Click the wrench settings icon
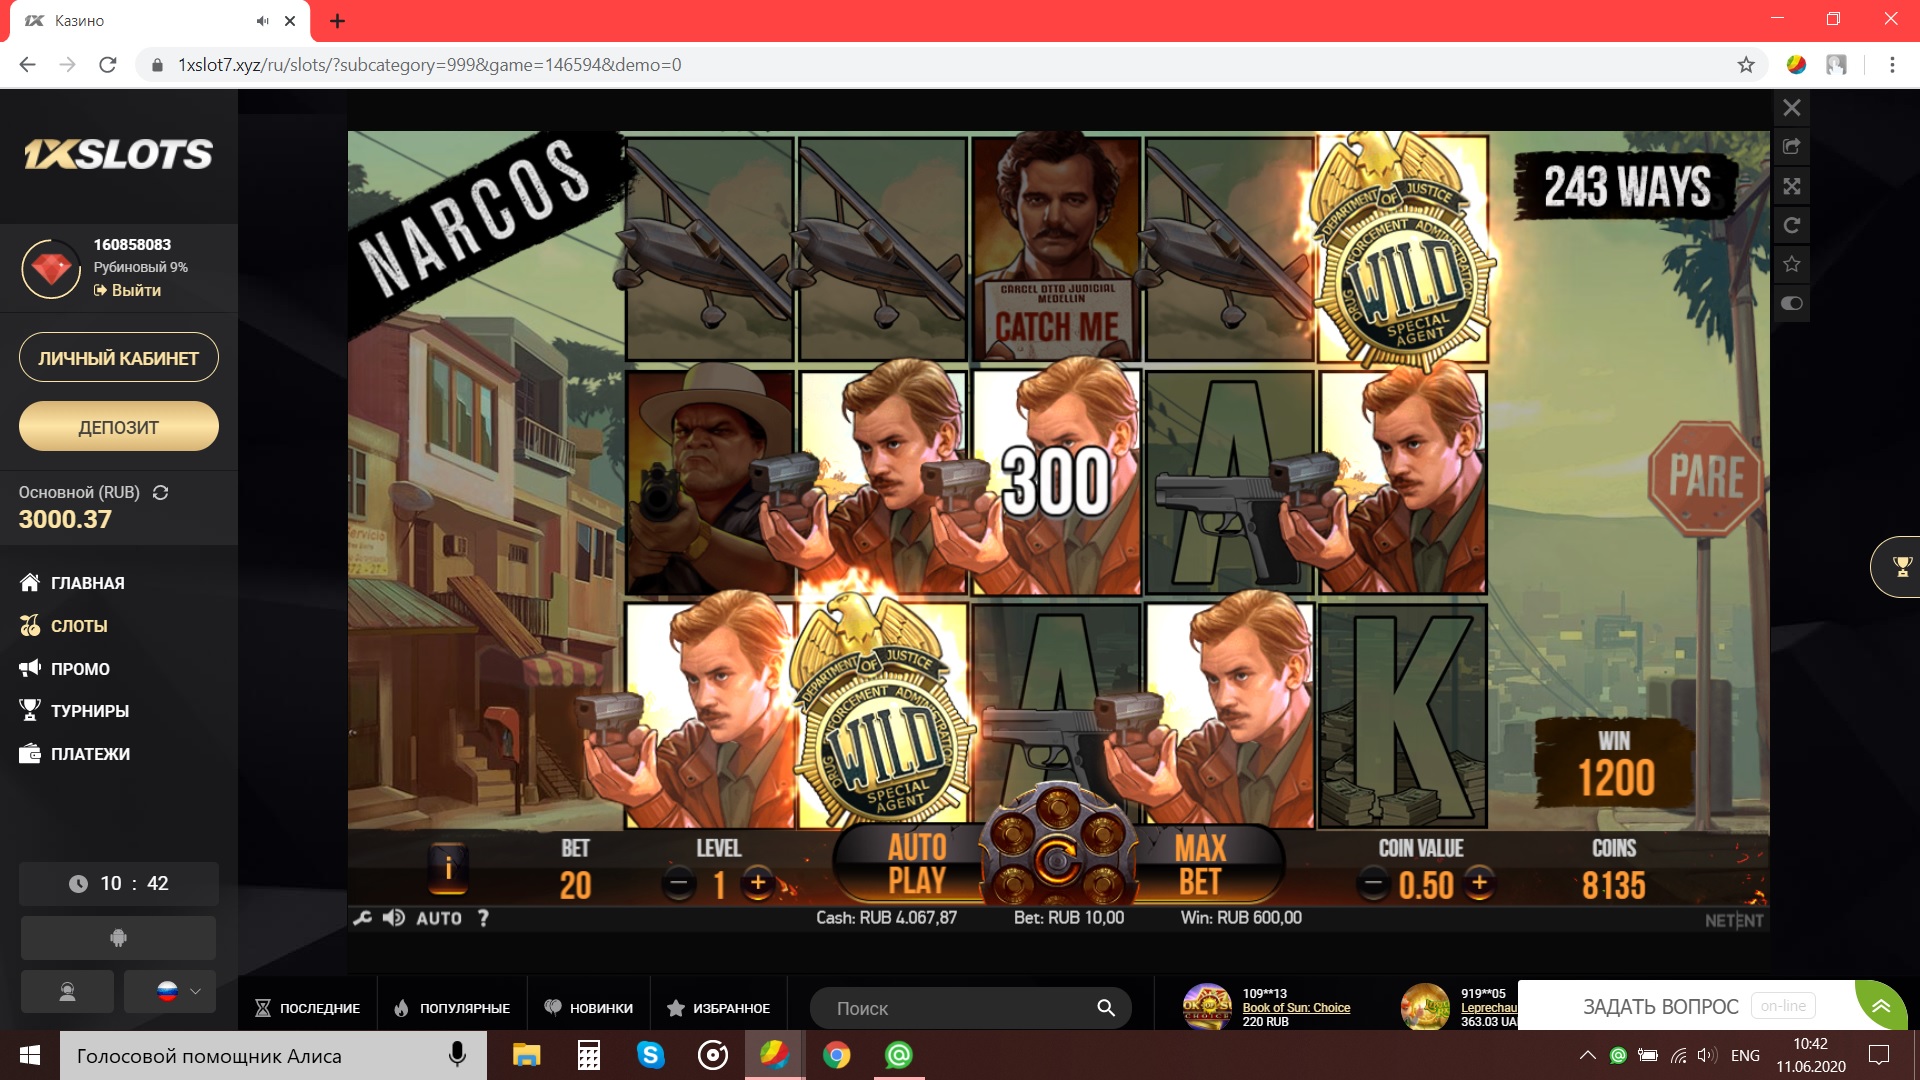 pos(362,918)
